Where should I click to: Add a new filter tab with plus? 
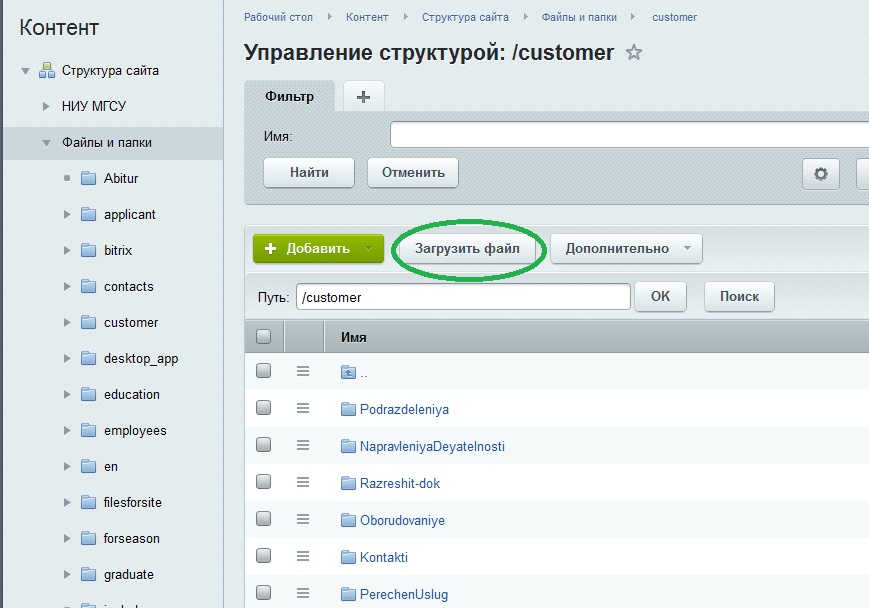coord(364,97)
